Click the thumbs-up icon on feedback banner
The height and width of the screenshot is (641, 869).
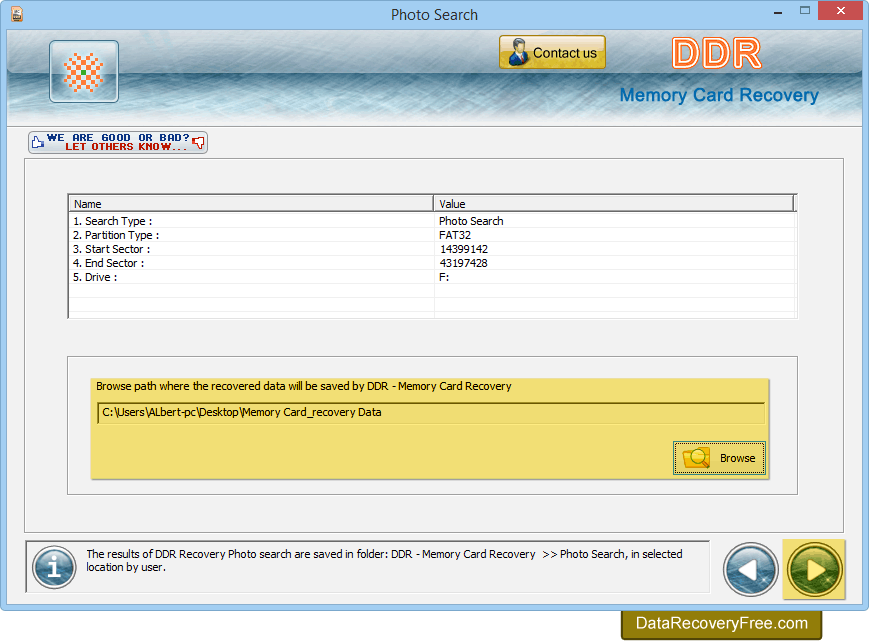[38, 142]
